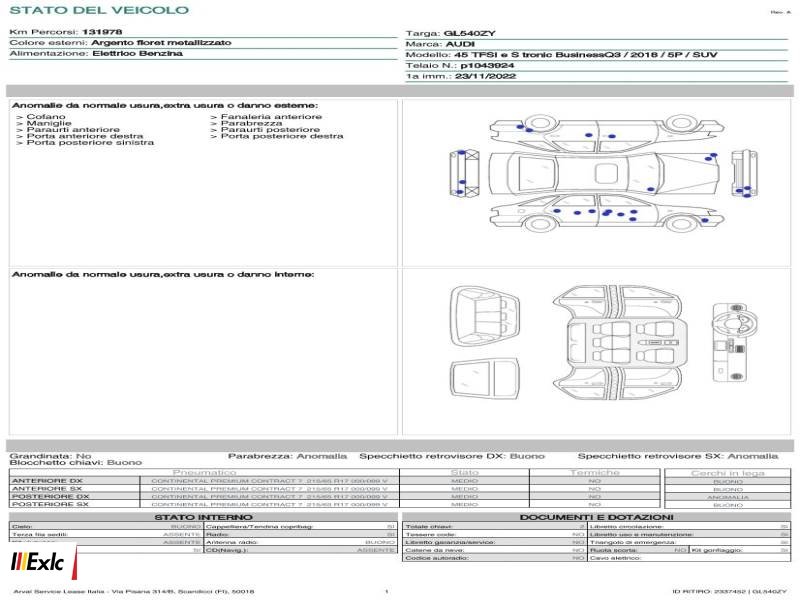Click the upper side-view car diagram
This screenshot has width=800, height=600.
tap(607, 133)
